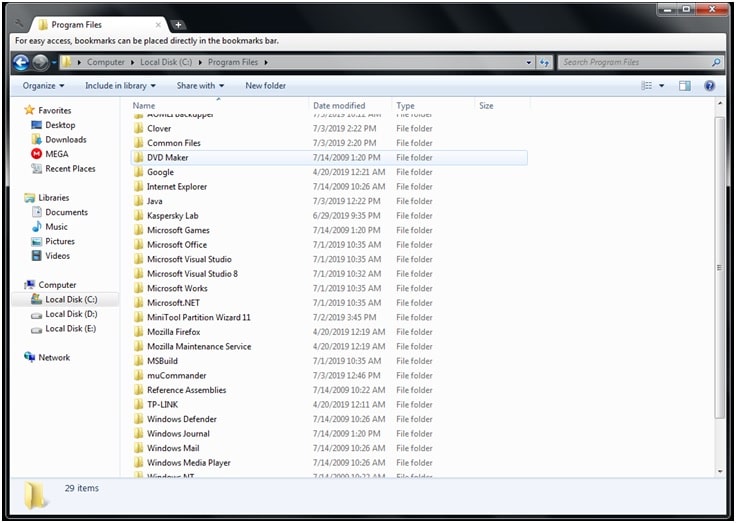Click the Change your view icon

(x=647, y=86)
